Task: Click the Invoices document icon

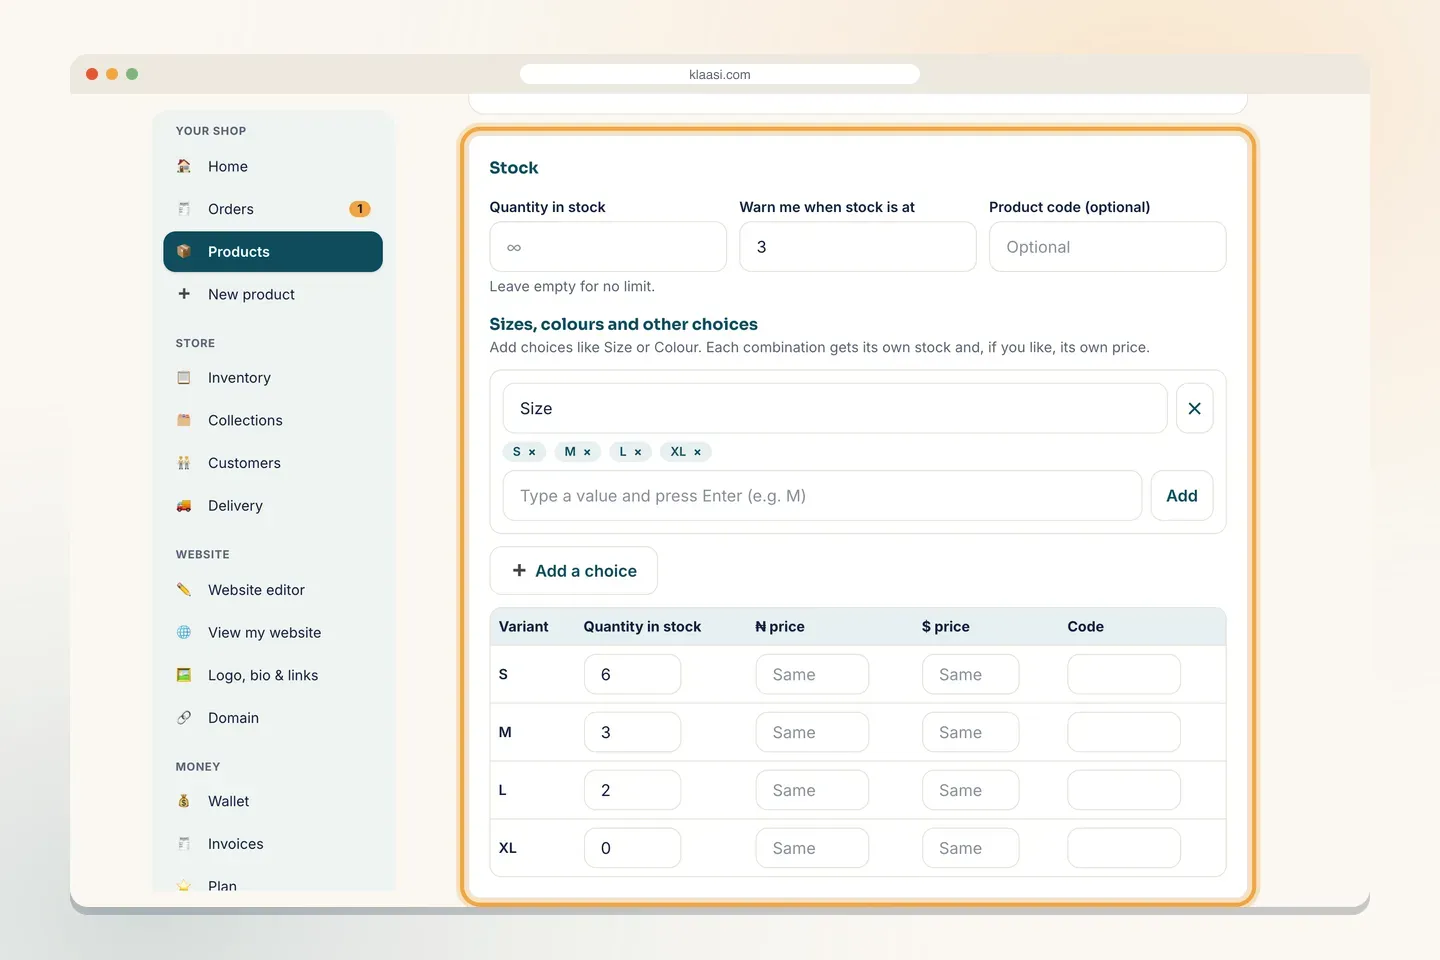Action: click(184, 844)
